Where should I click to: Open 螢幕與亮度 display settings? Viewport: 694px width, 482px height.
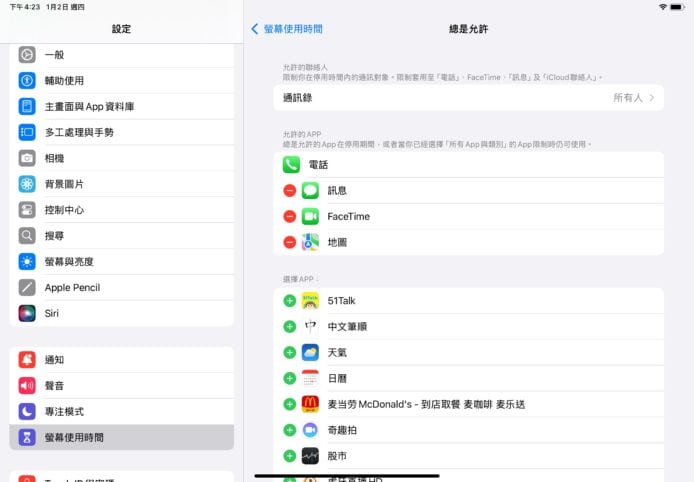click(x=72, y=261)
